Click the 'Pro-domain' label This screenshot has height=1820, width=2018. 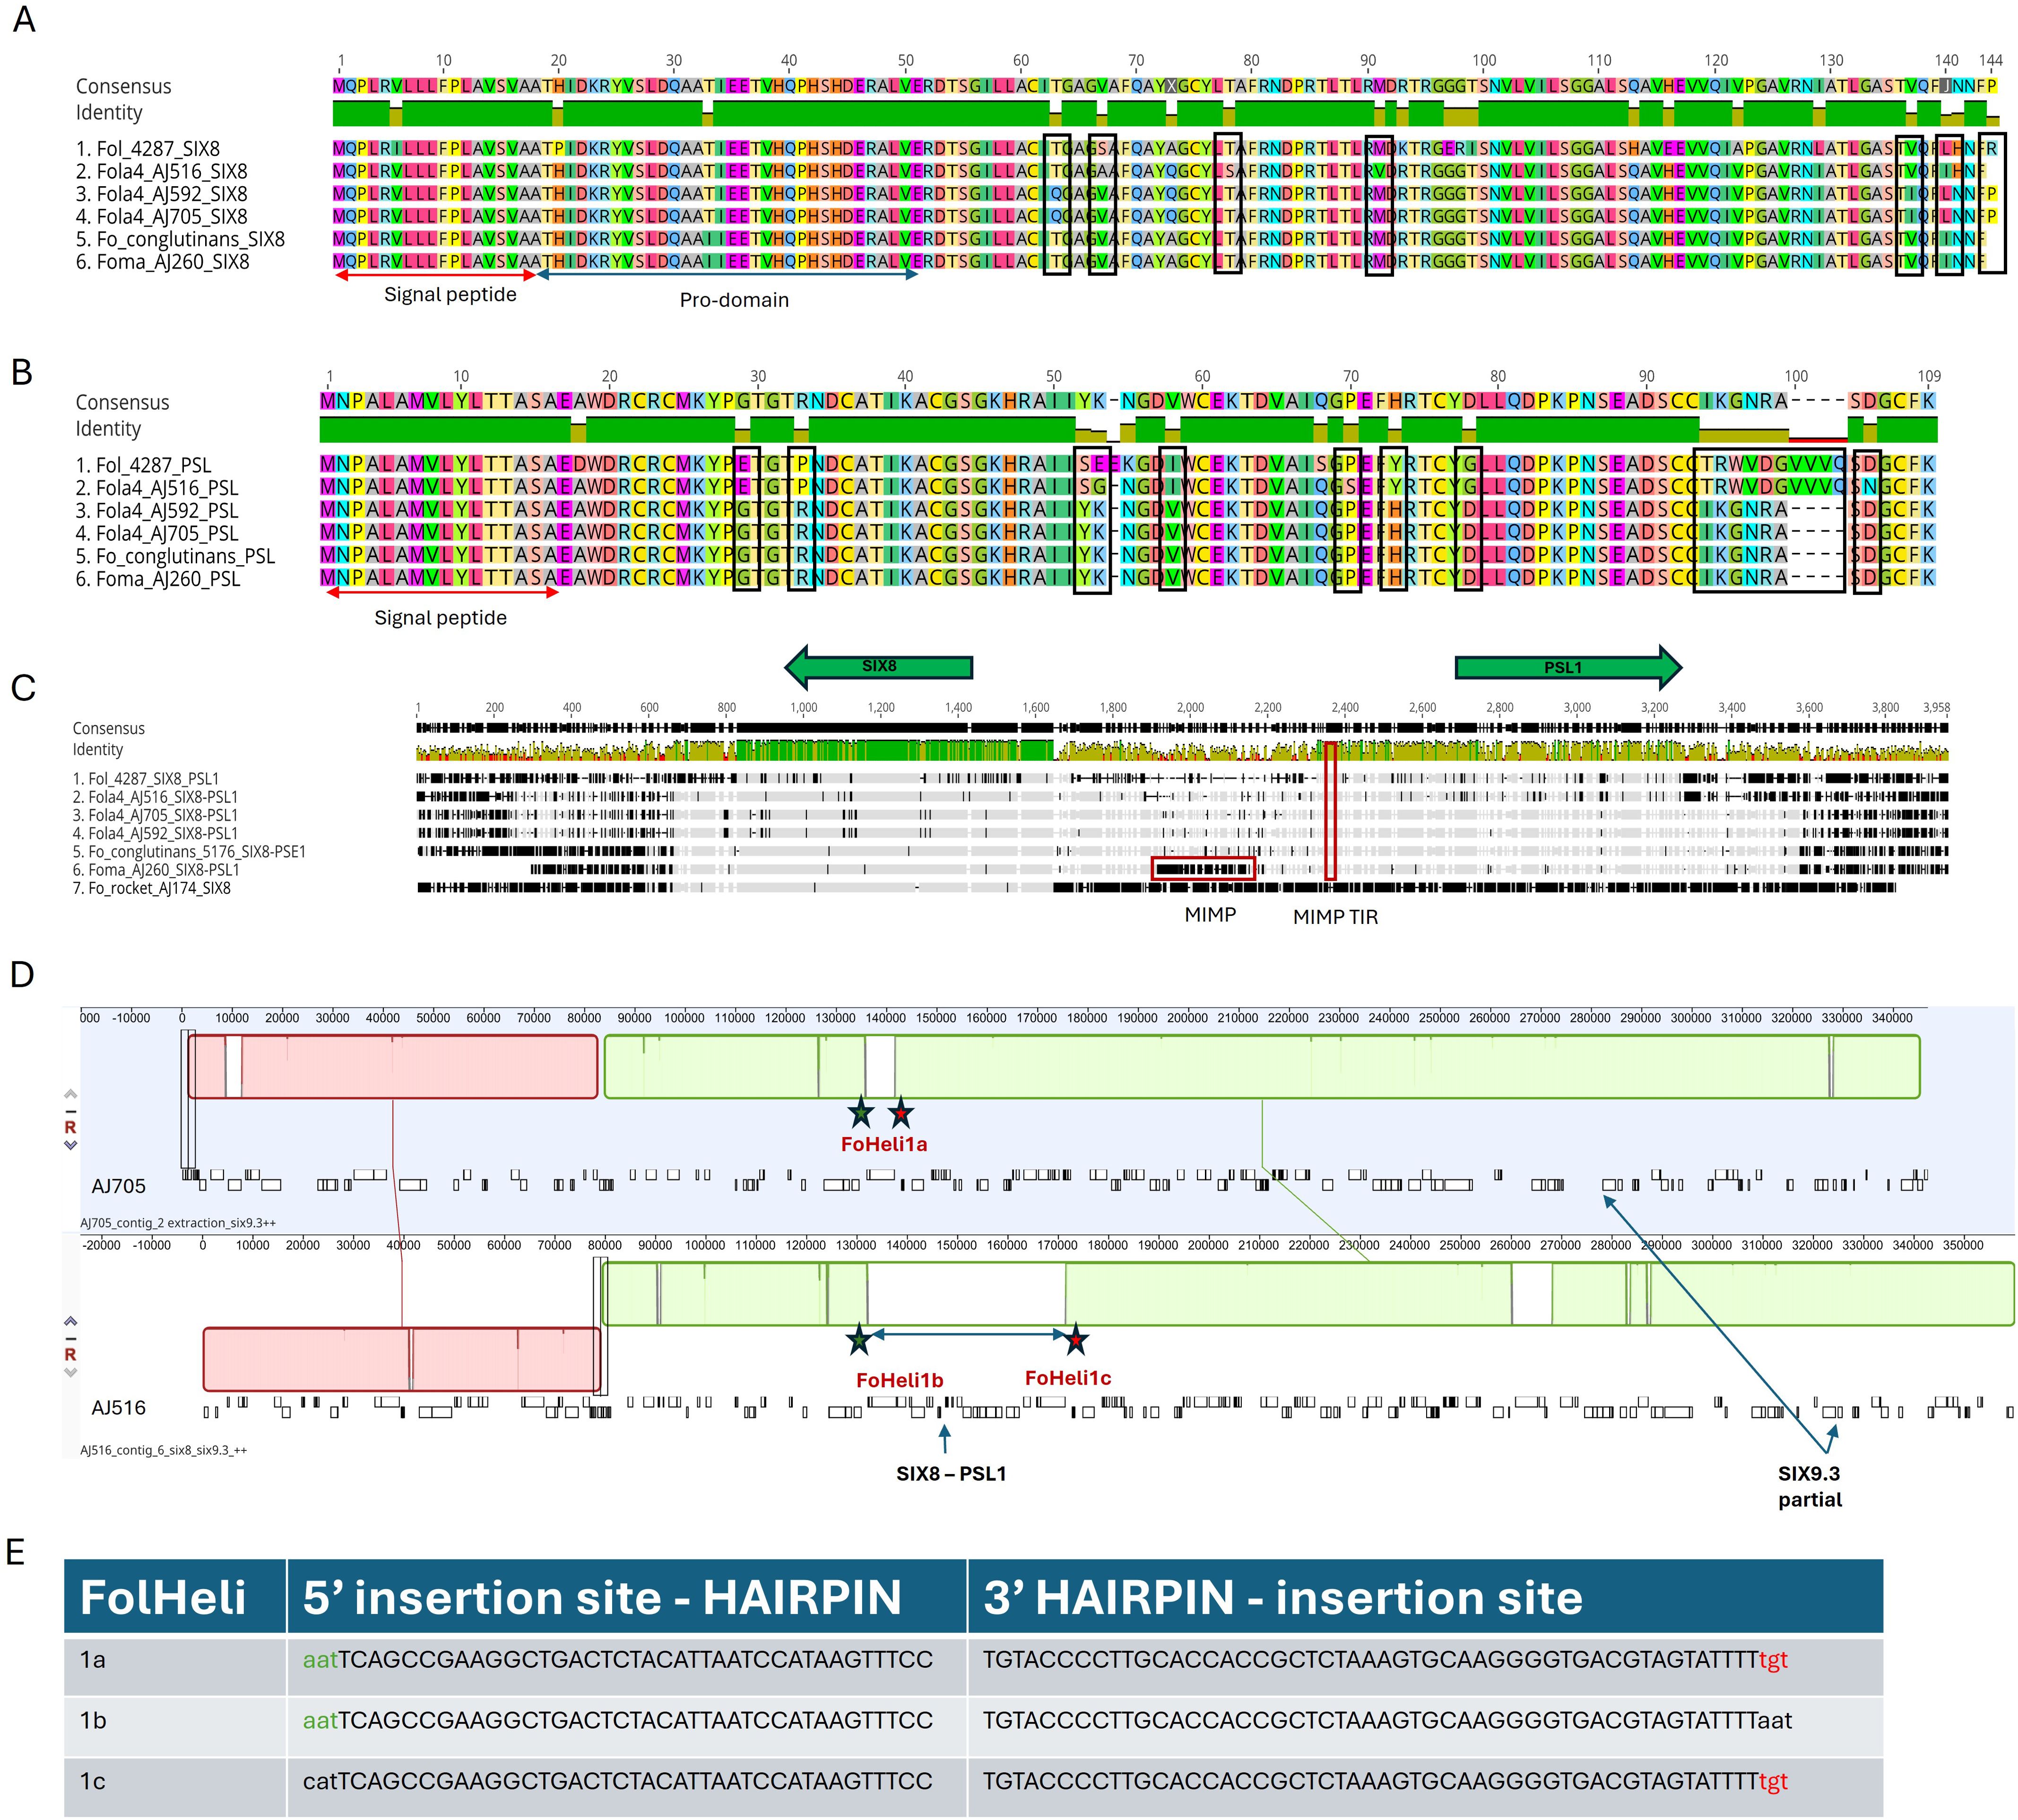[x=734, y=300]
